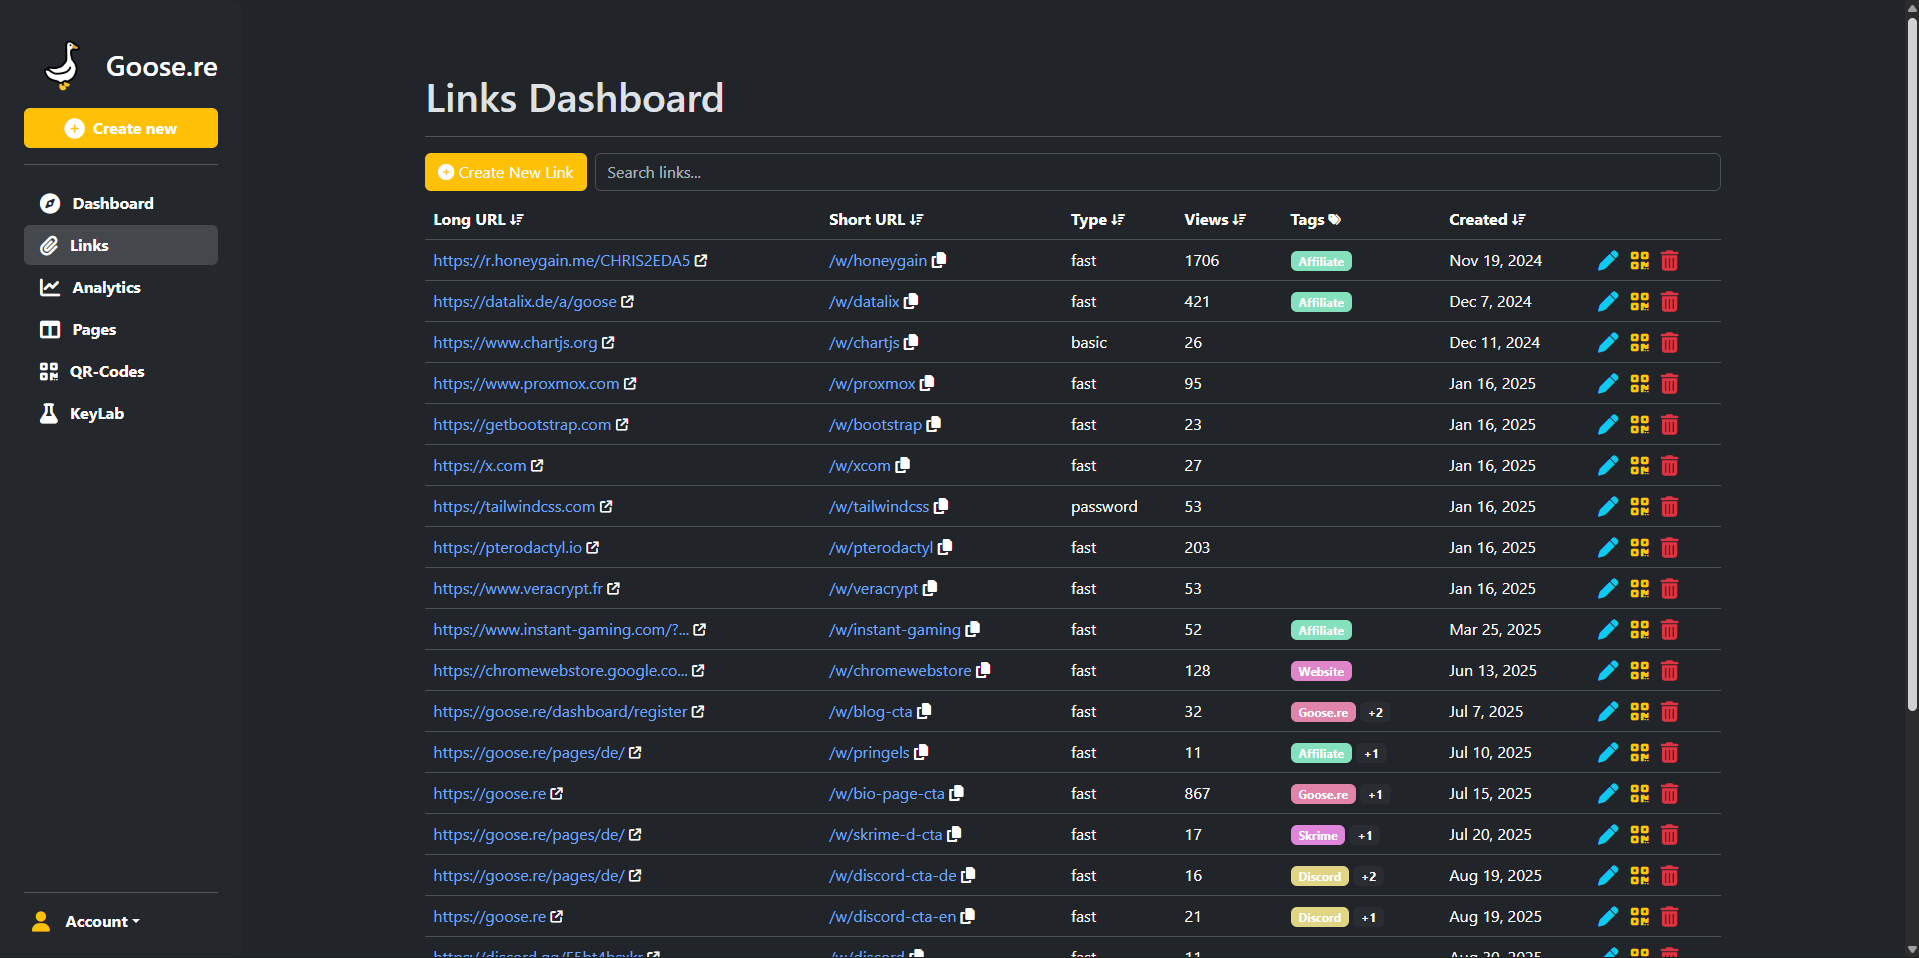Select the 1706 views cell
Screen dimensions: 1919x958
point(1202,260)
